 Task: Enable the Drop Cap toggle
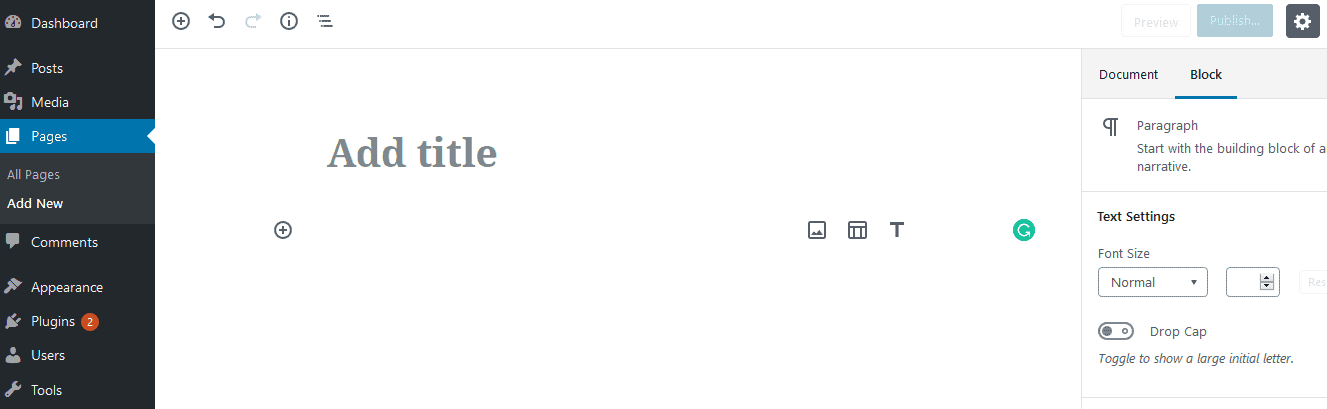click(1116, 331)
